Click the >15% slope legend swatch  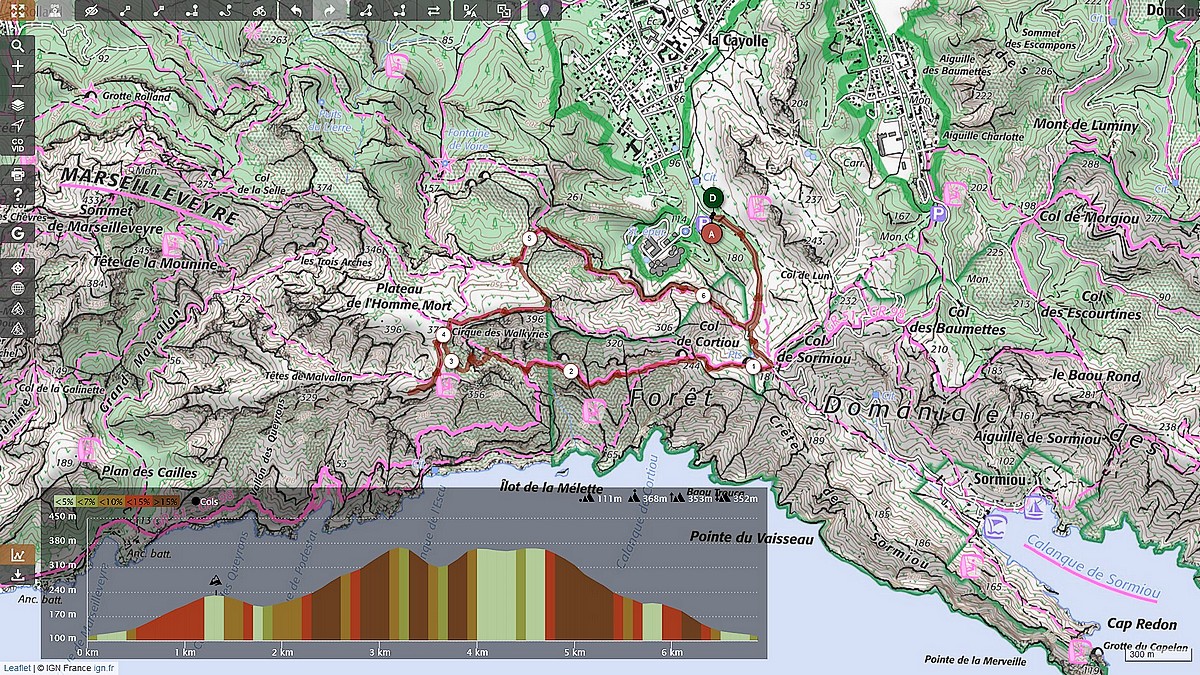[166, 500]
